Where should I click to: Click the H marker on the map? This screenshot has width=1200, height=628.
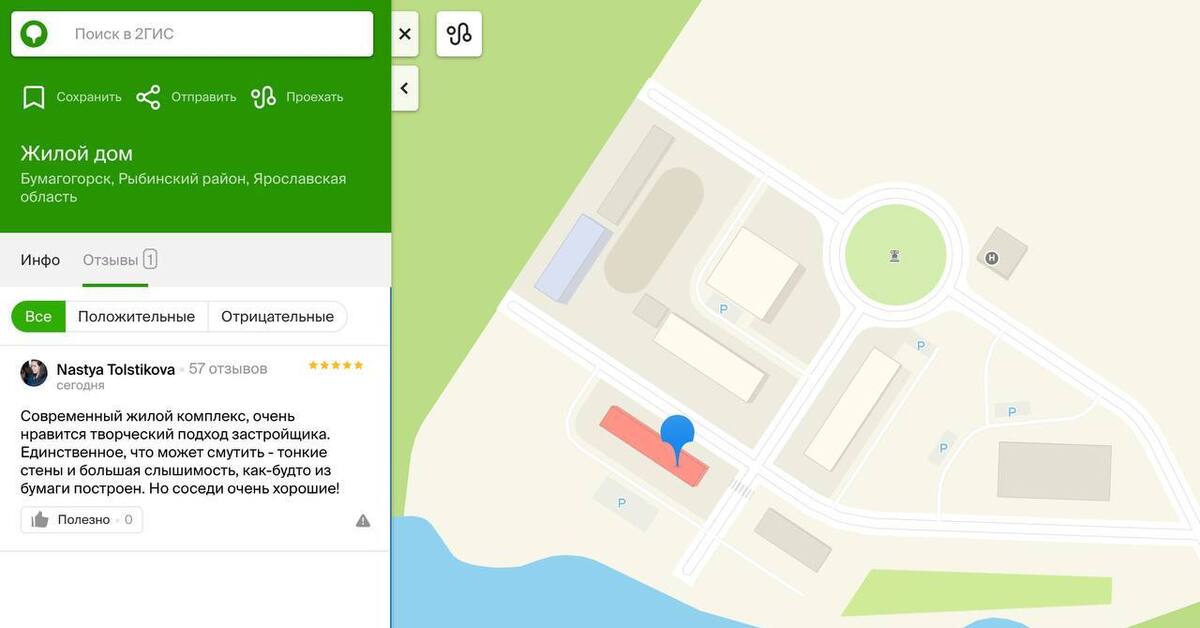tap(992, 258)
